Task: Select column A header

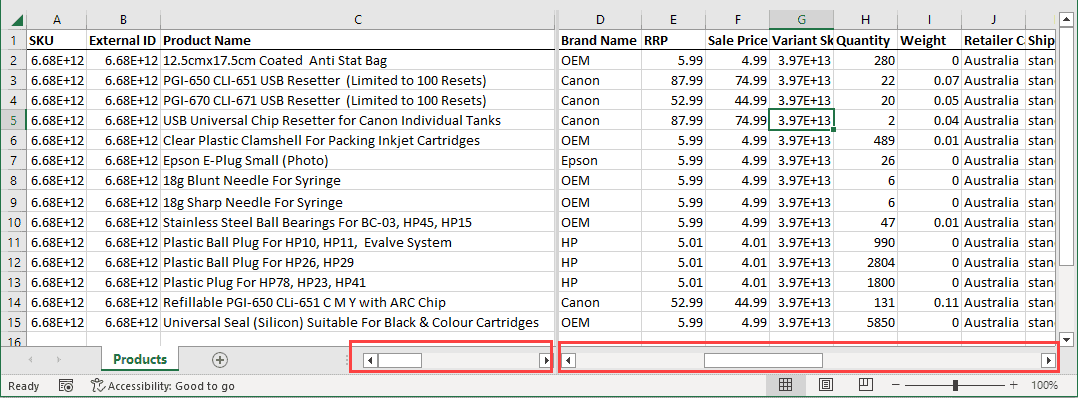Action: click(56, 20)
